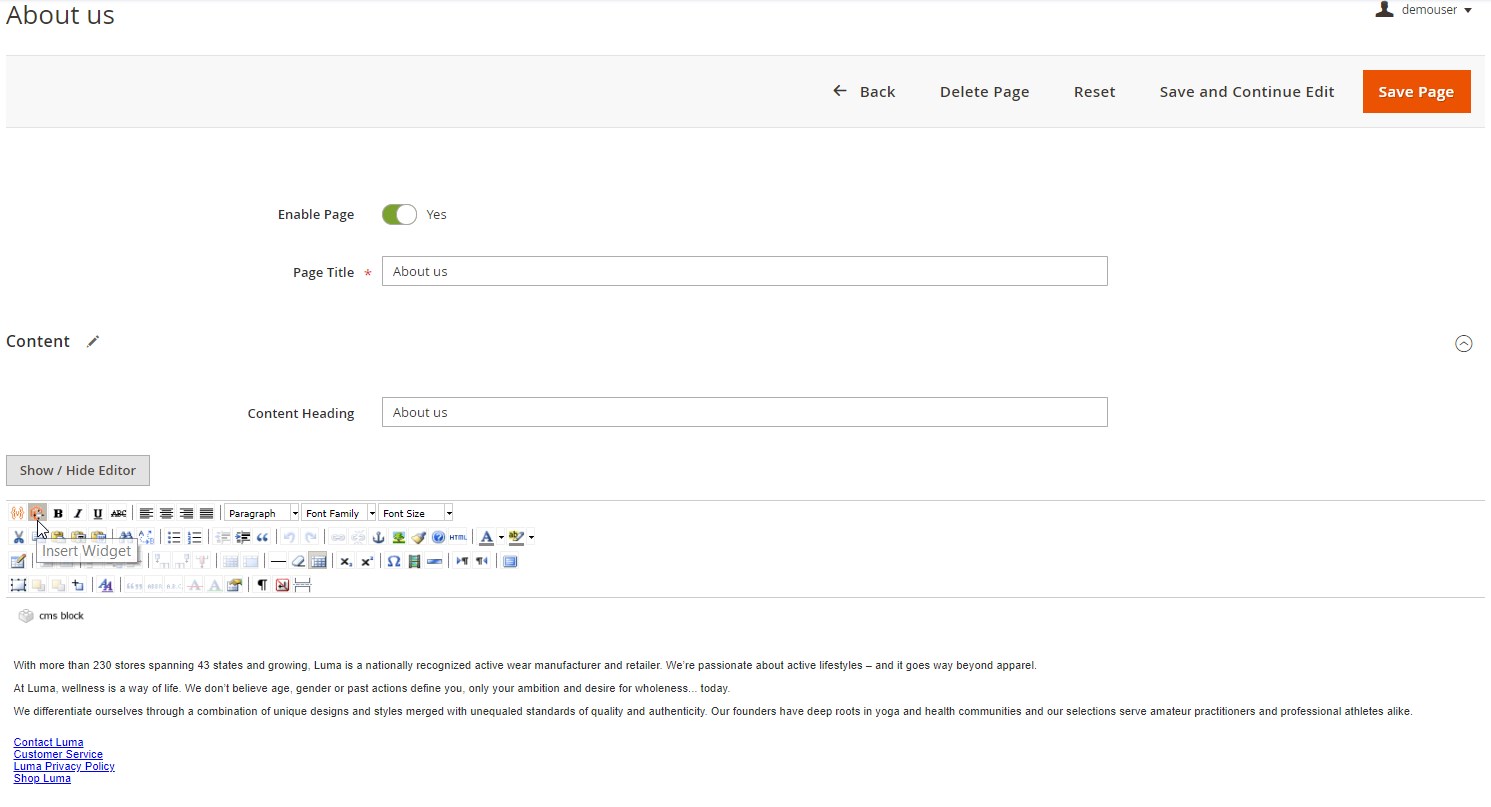Open the Font Family dropdown
The width and height of the screenshot is (1491, 807).
click(339, 513)
